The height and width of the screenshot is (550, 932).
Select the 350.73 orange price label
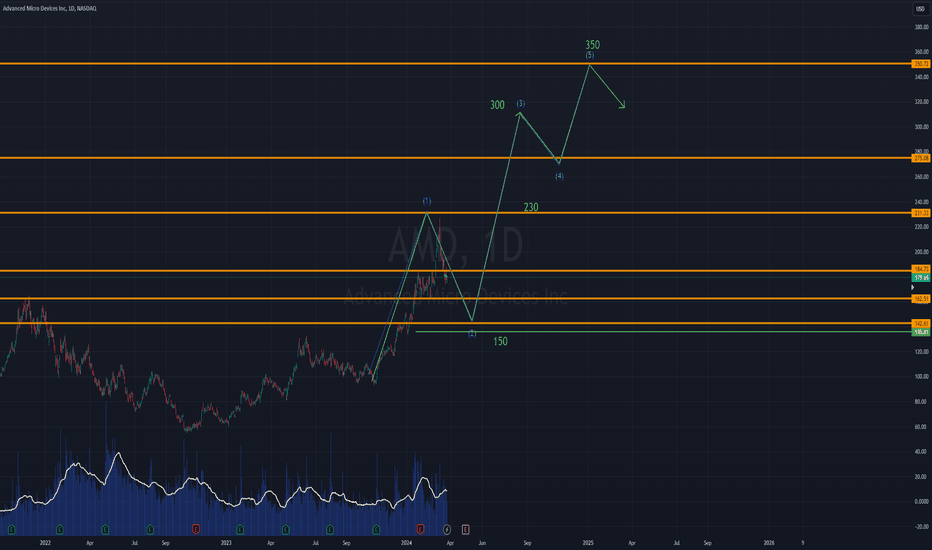click(x=921, y=64)
